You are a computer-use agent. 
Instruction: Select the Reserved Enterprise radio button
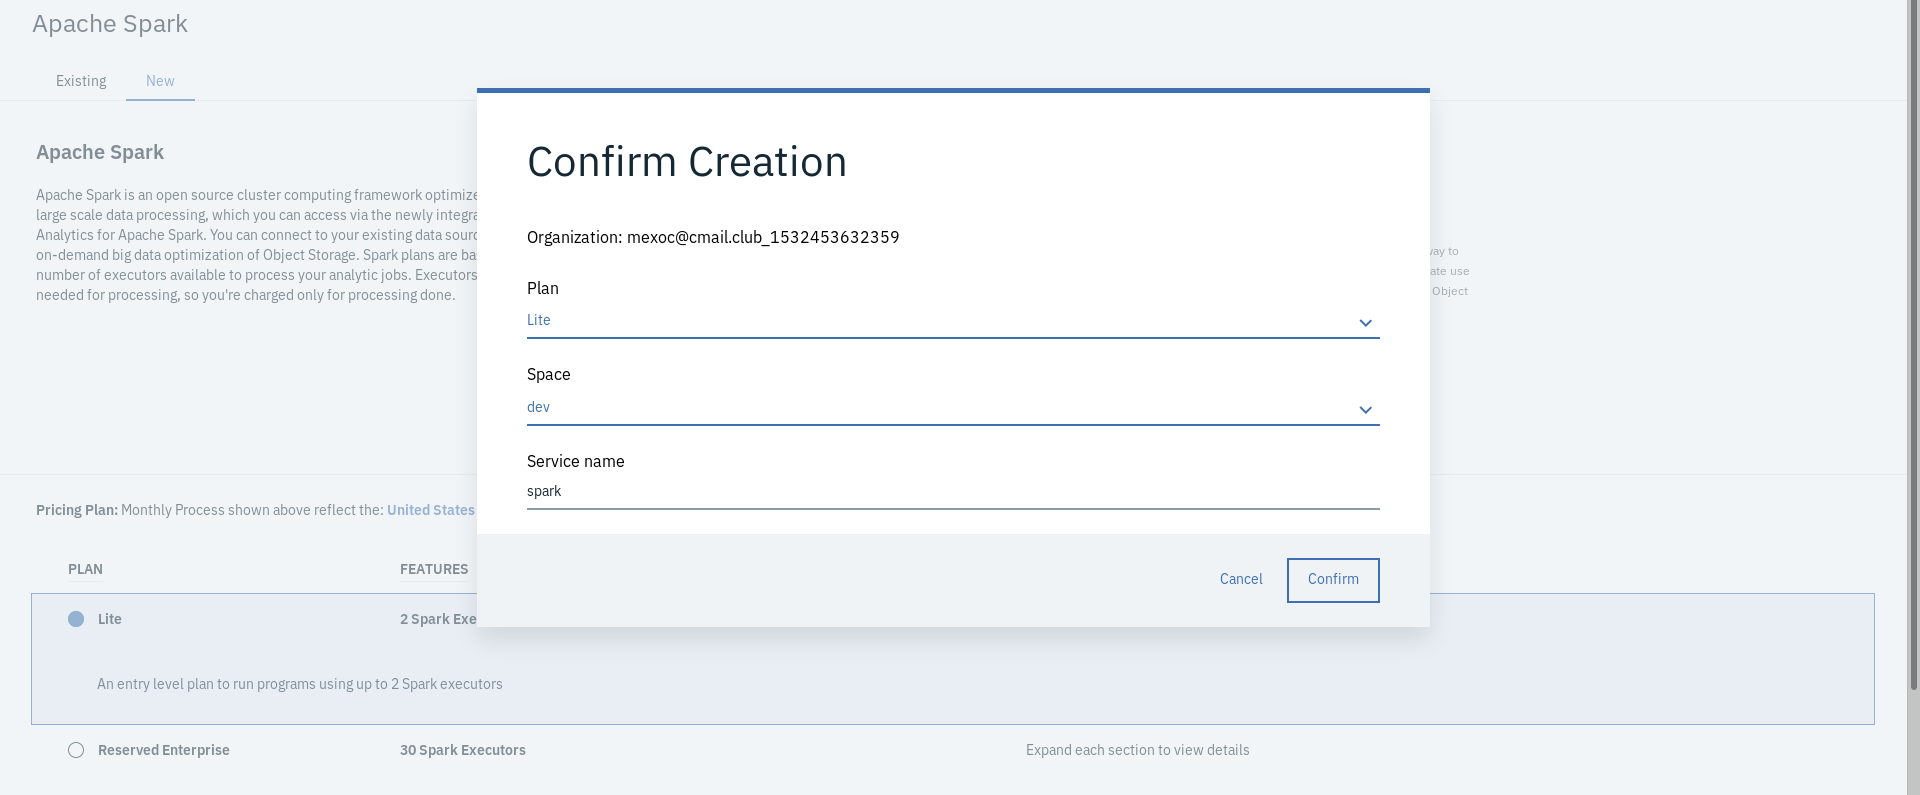(76, 750)
